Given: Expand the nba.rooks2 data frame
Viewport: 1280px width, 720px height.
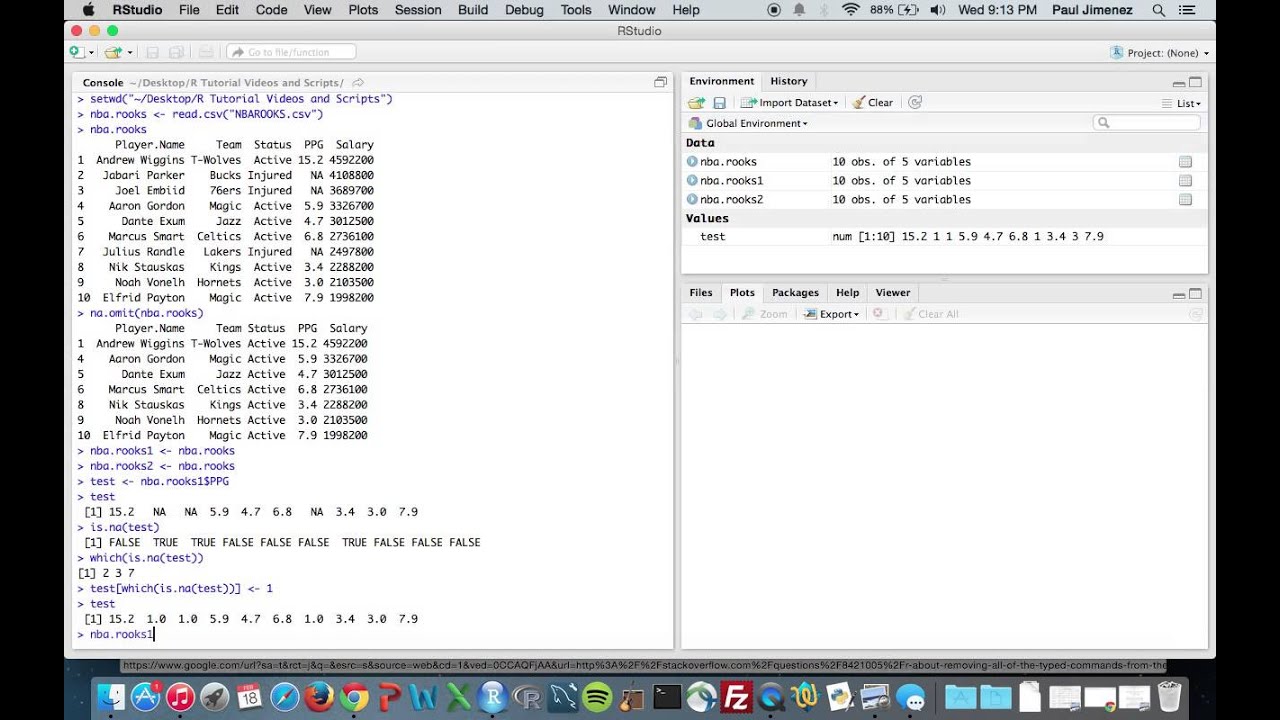Looking at the screenshot, I should point(692,200).
